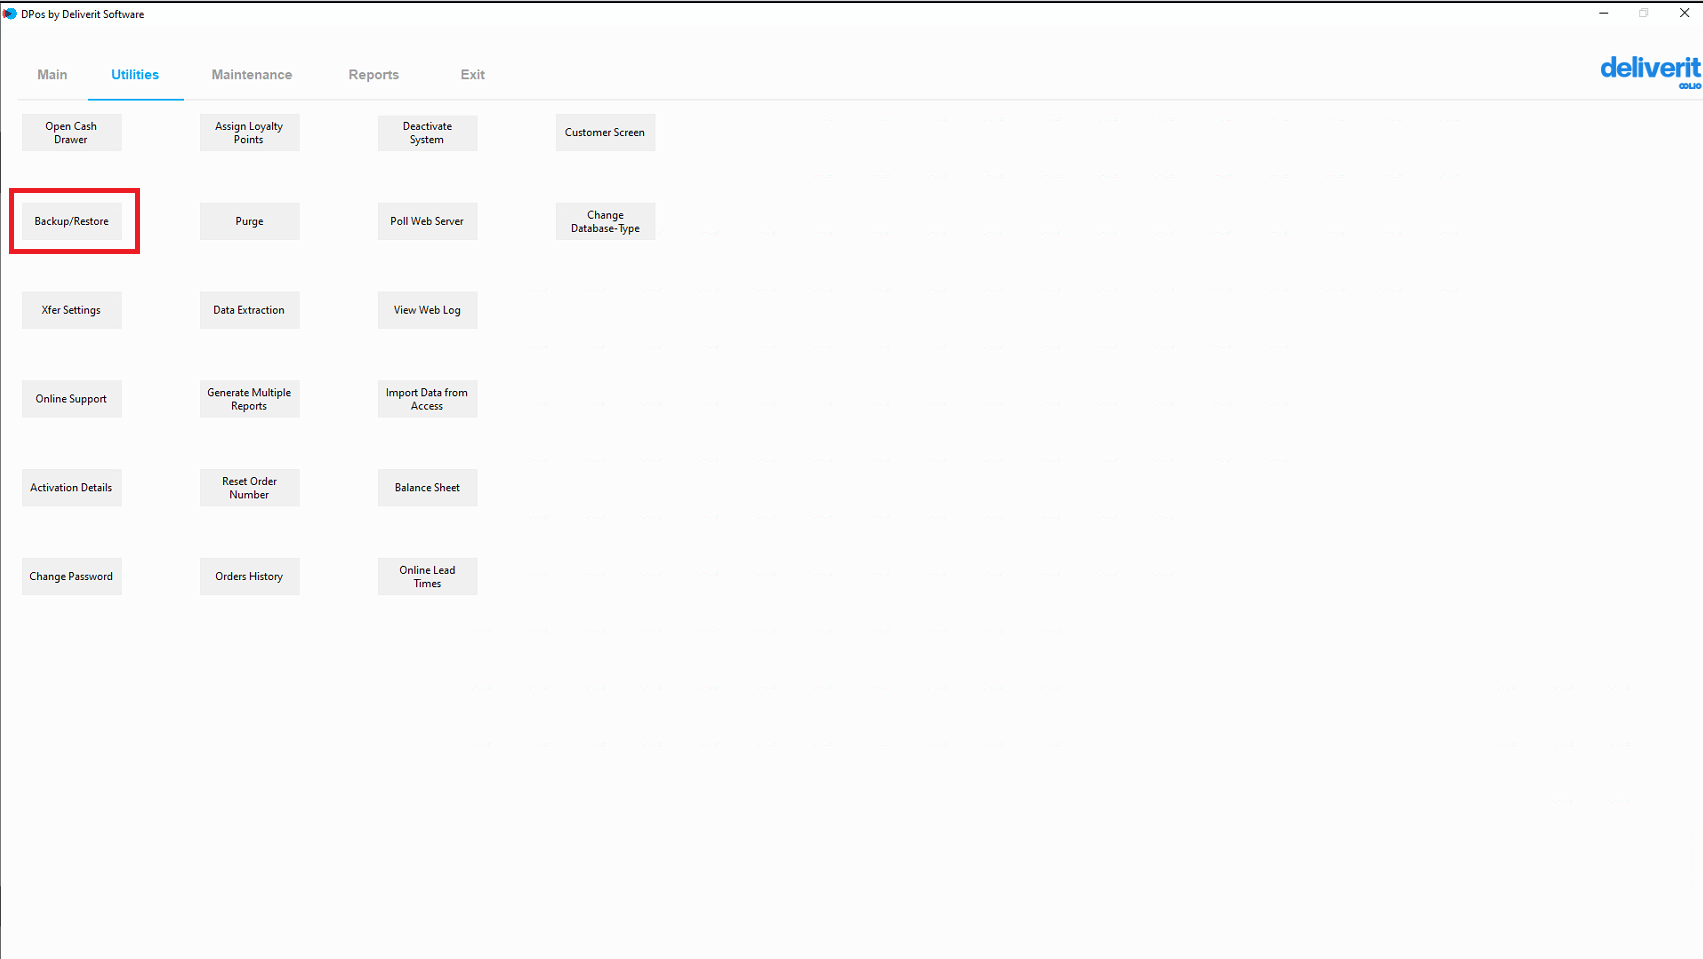Click the Xfer Settings button
Viewport: 1703px width, 959px height.
72,310
